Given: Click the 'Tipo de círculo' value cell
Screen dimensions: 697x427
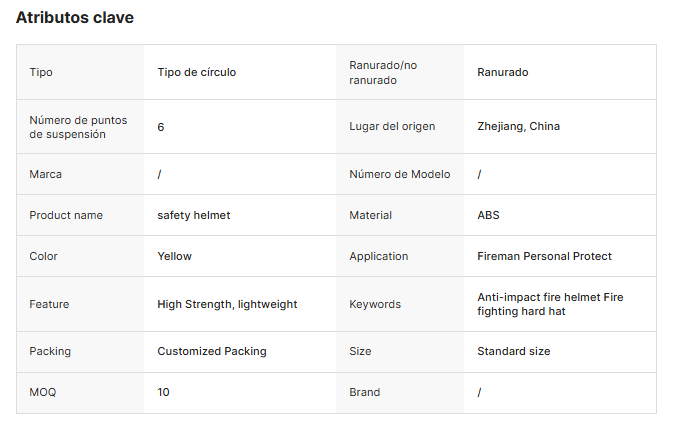Looking at the screenshot, I should [196, 72].
